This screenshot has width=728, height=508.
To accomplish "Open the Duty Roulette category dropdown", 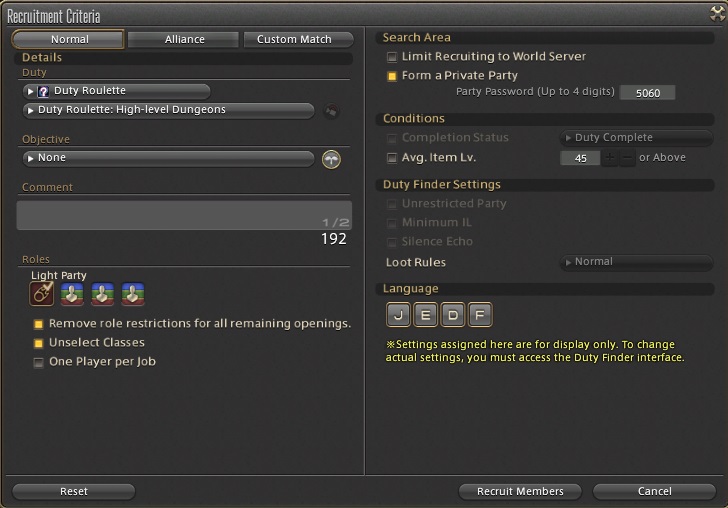I will 117,91.
